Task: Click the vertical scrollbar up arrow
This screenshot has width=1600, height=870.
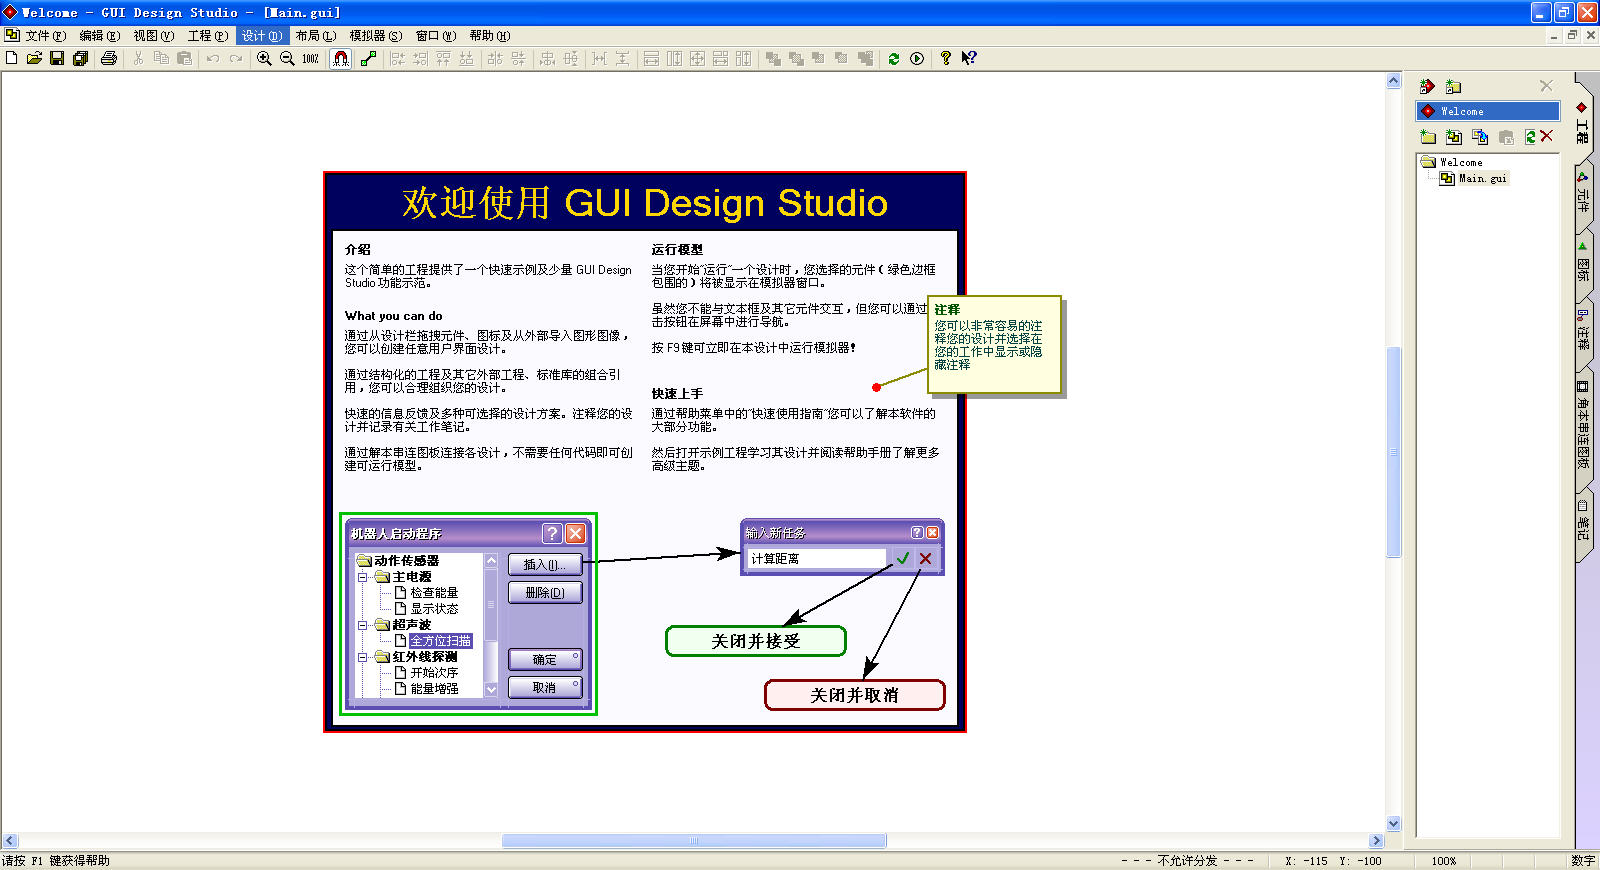Action: (1394, 81)
